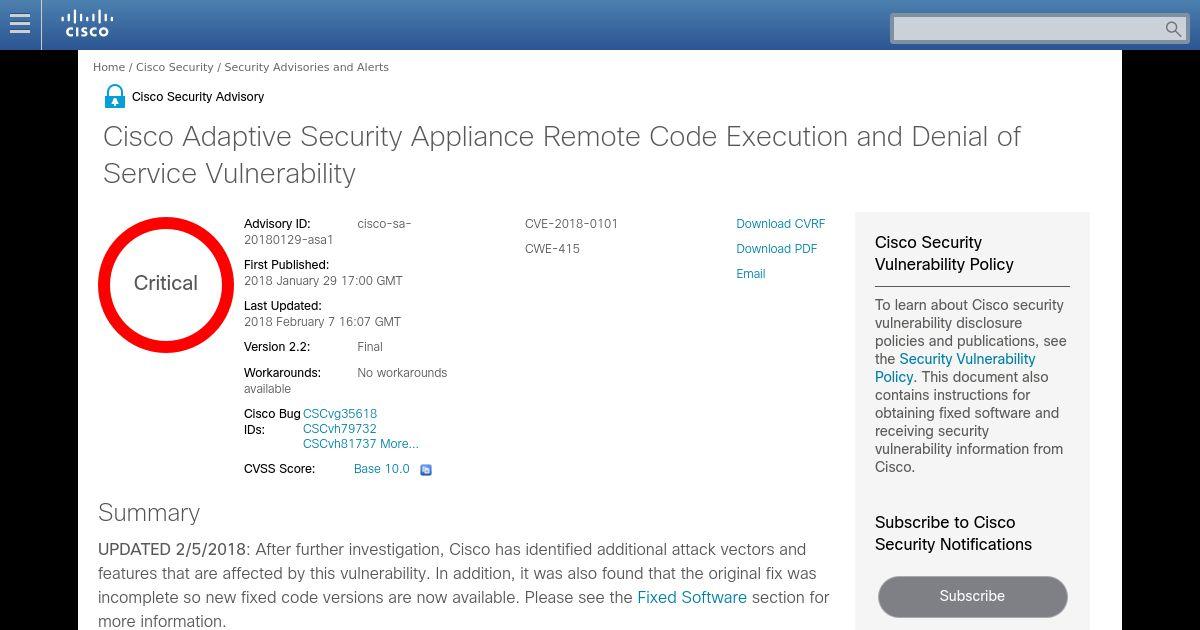Open bug ID CSCvh81737
This screenshot has height=630, width=1200.
point(340,444)
